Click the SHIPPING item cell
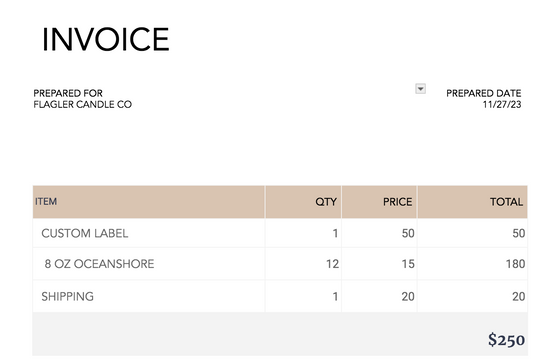The image size is (550, 361). pyautogui.click(x=149, y=296)
